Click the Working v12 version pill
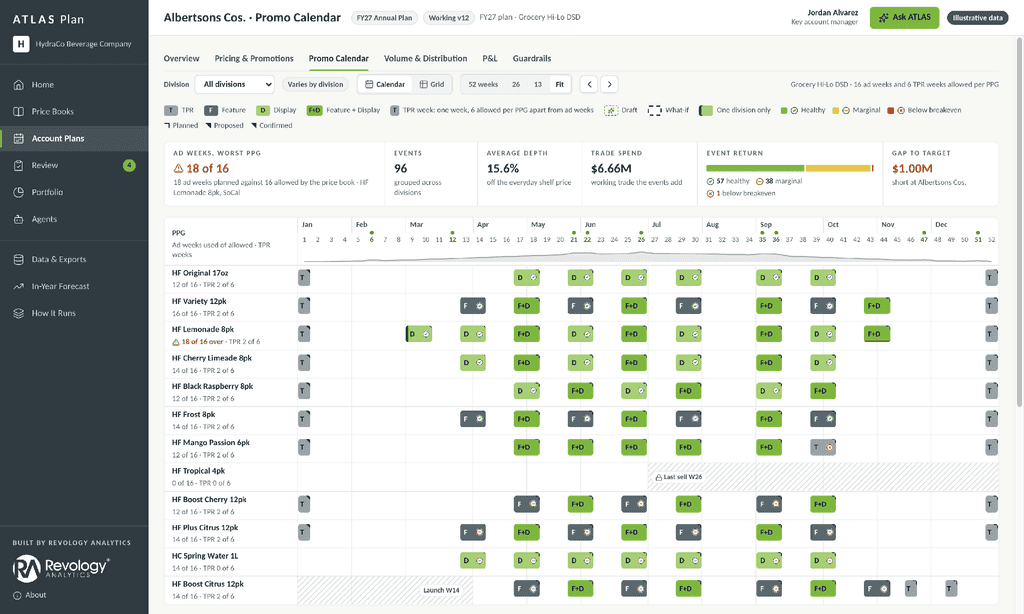 pyautogui.click(x=448, y=18)
